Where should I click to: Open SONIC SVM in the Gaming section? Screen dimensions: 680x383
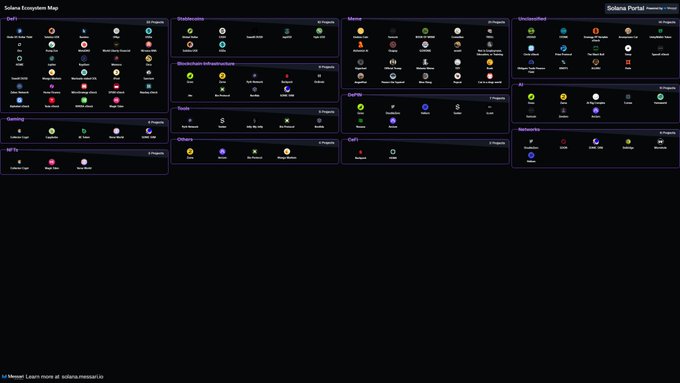coord(149,131)
